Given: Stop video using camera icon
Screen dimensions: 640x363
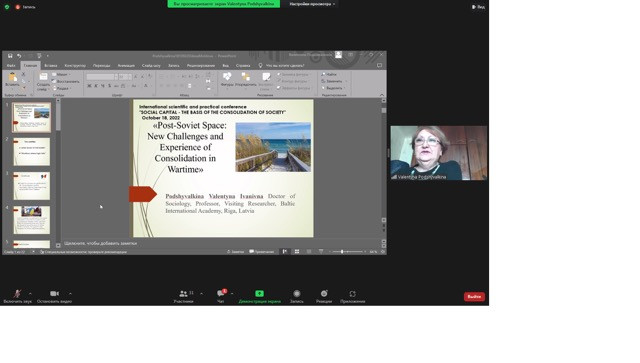Looking at the screenshot, I should (x=54, y=296).
